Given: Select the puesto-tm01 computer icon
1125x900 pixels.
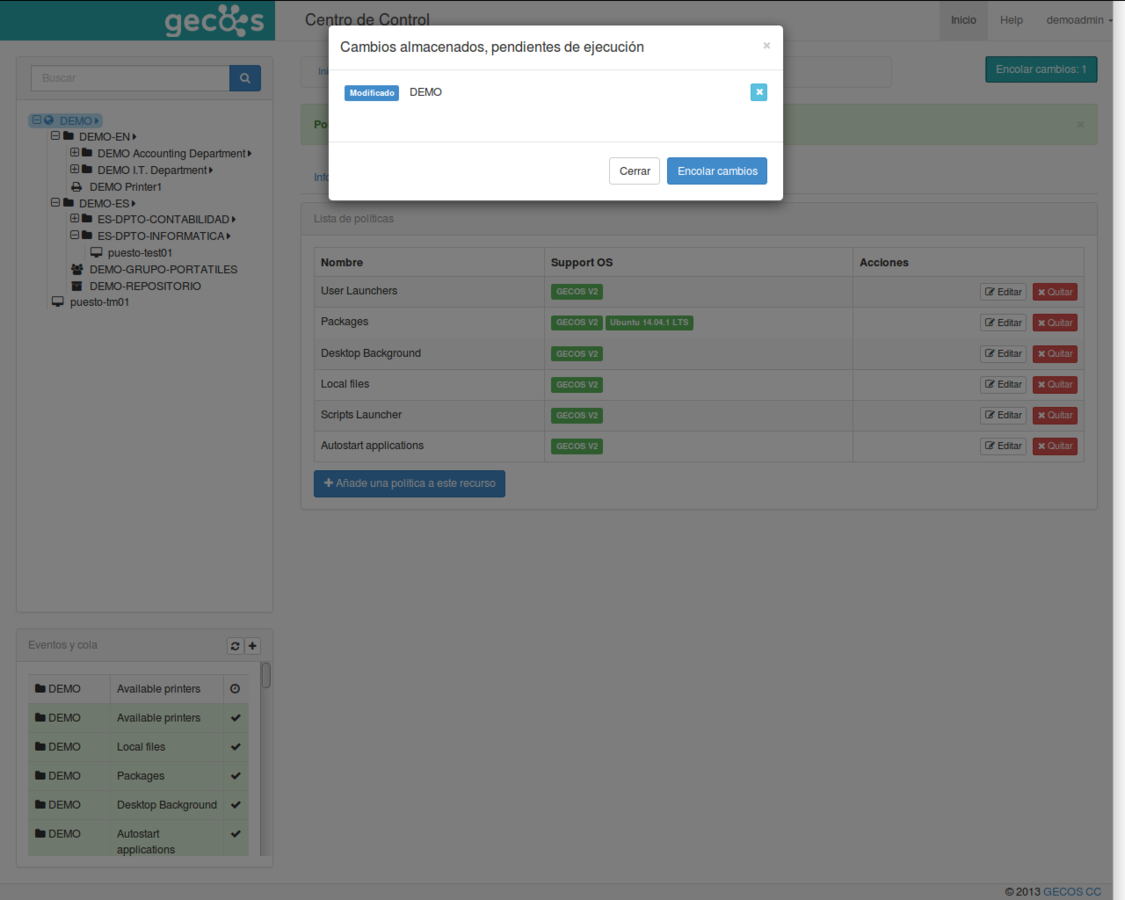Looking at the screenshot, I should (x=57, y=302).
